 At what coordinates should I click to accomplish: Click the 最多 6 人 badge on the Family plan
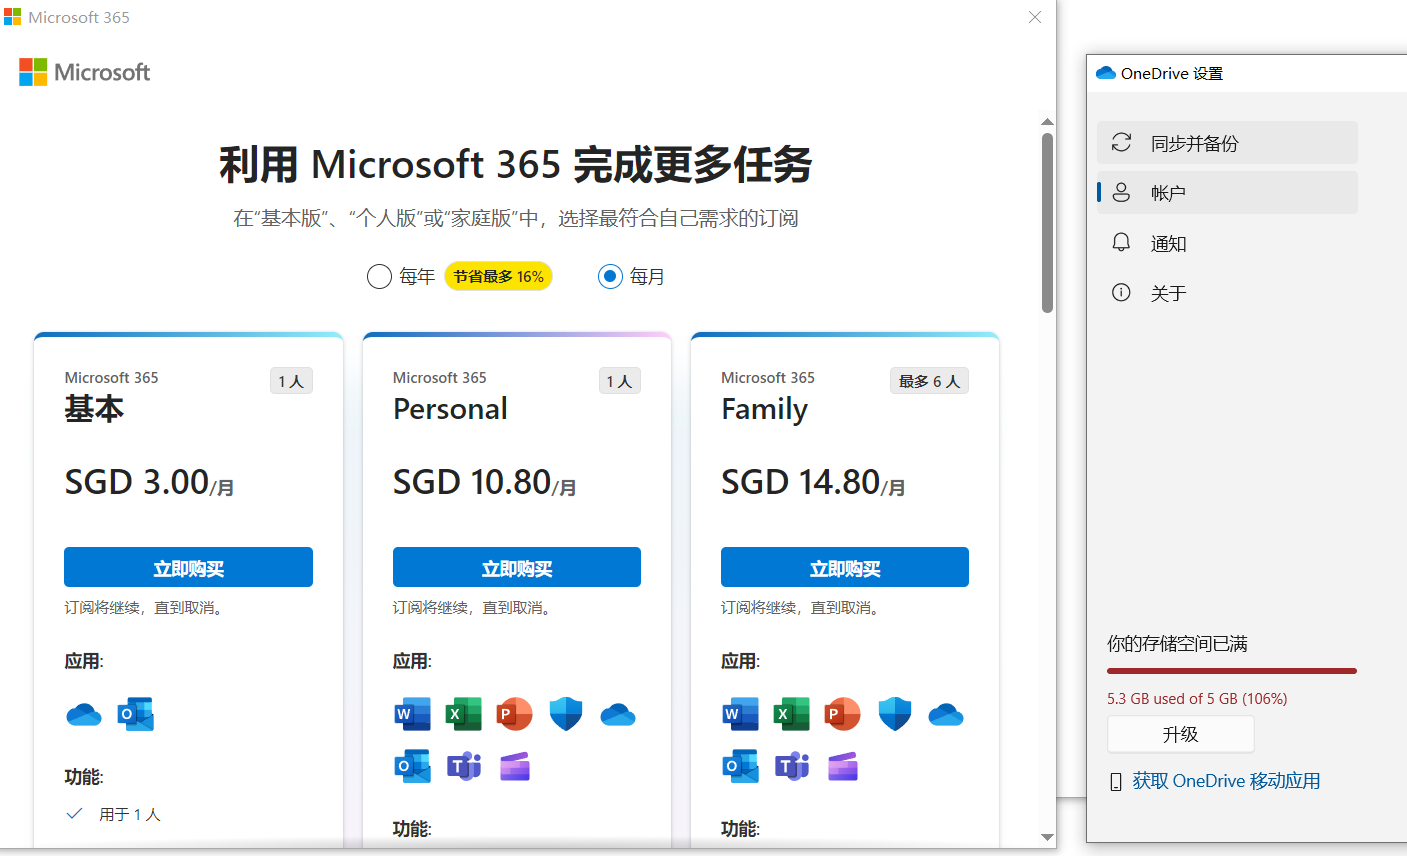929,381
